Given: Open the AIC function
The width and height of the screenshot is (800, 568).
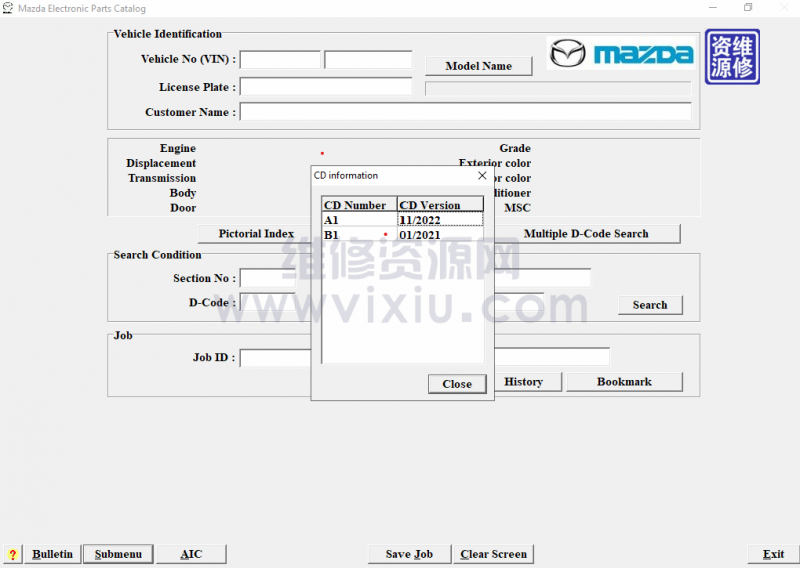Looking at the screenshot, I should click(191, 554).
